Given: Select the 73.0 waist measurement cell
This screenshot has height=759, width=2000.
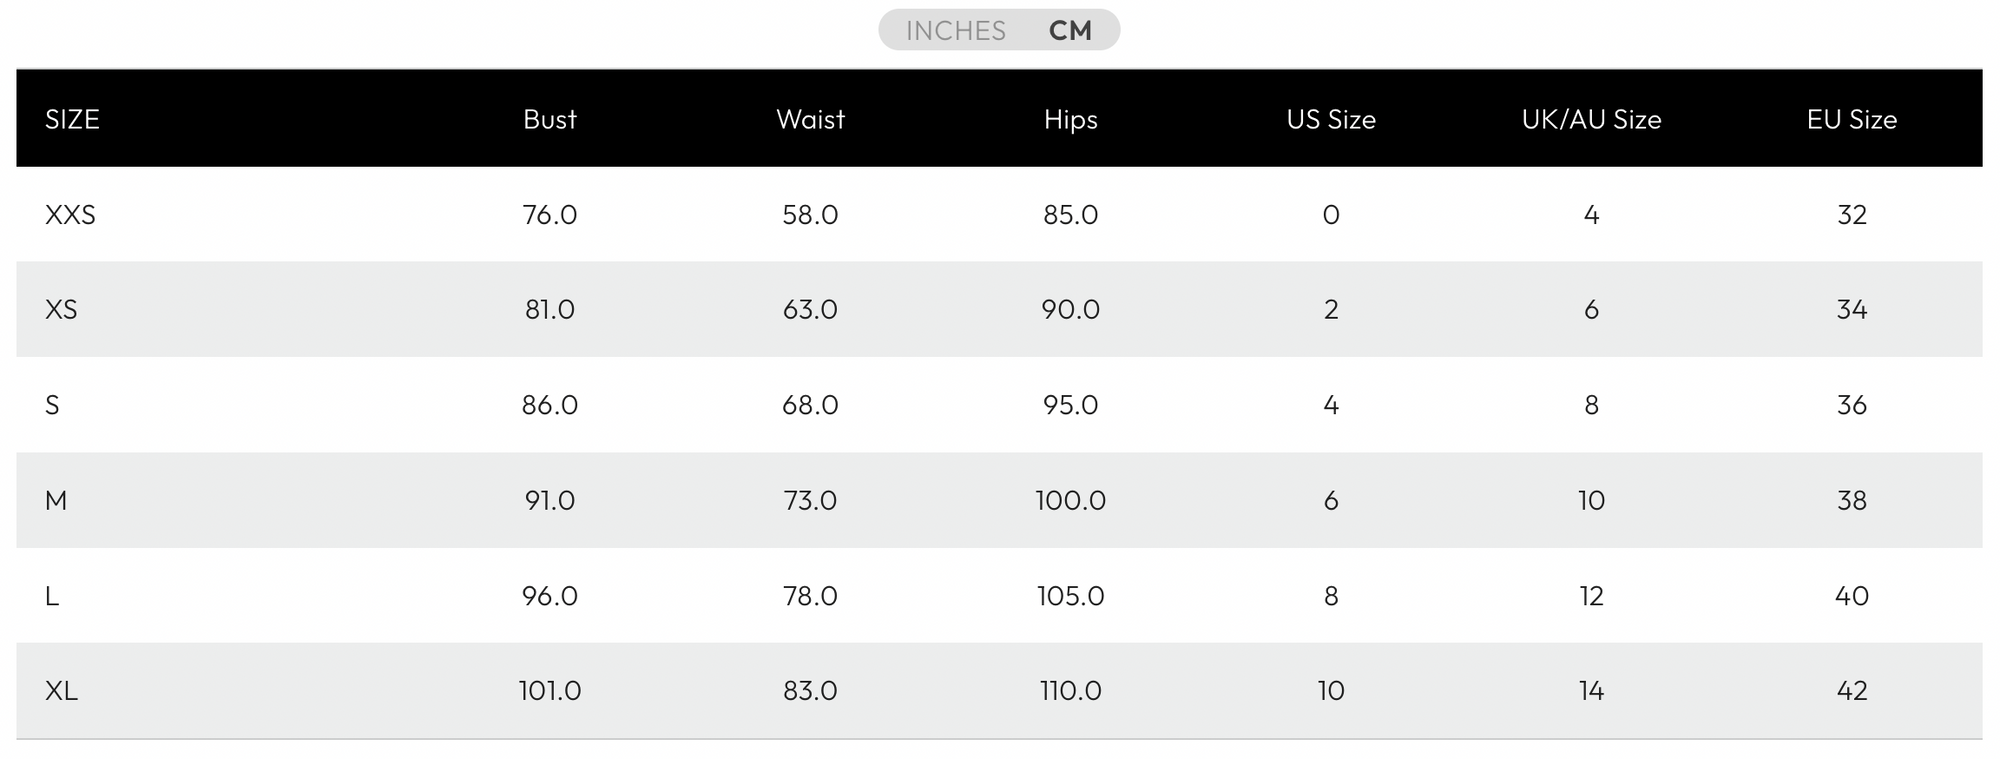Looking at the screenshot, I should 810,500.
